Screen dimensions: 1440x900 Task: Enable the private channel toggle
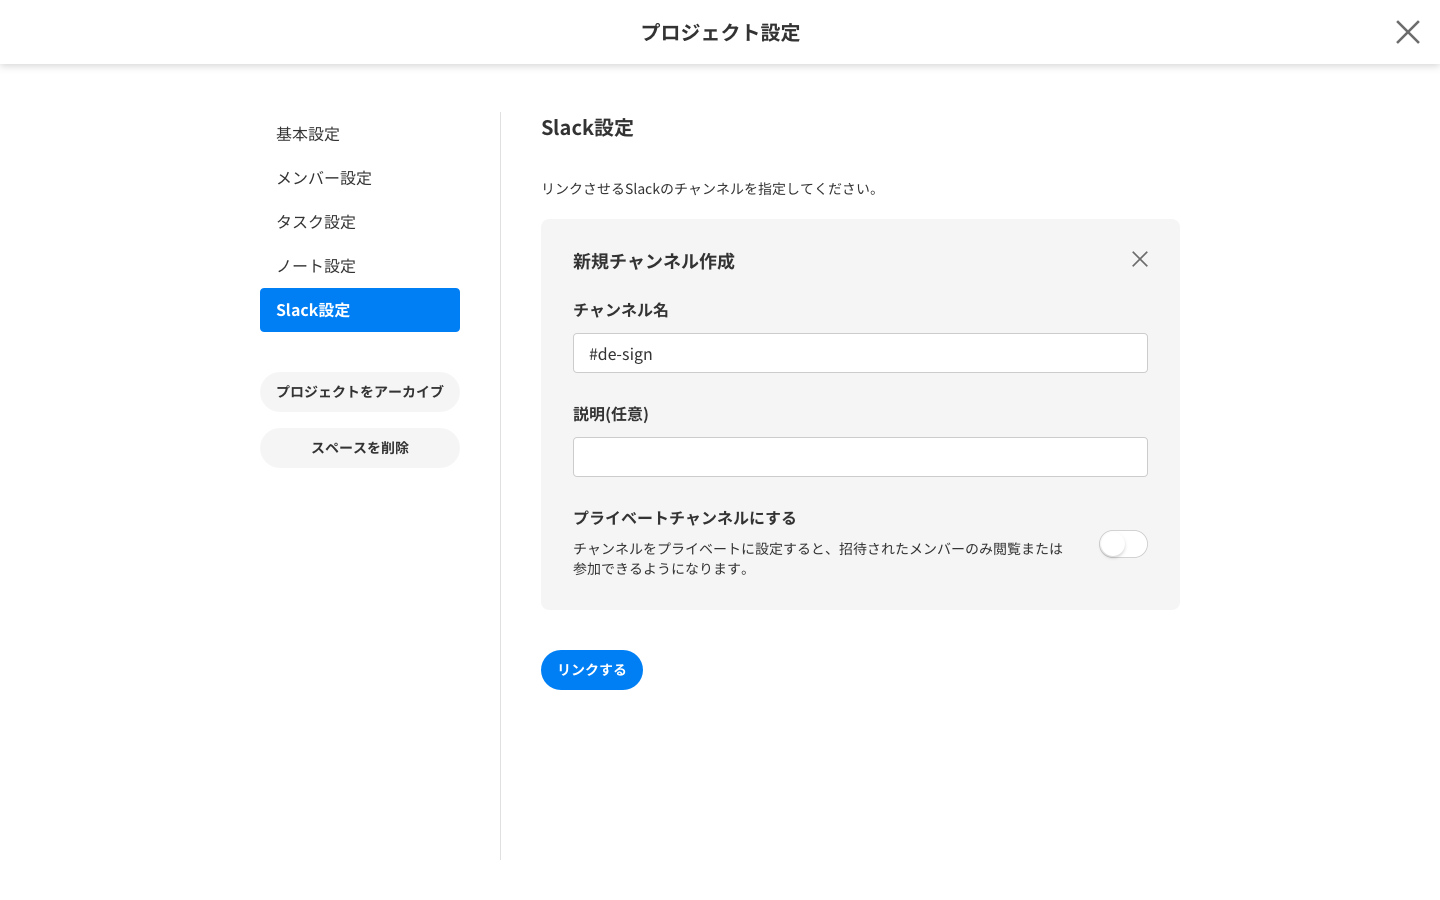click(x=1123, y=544)
